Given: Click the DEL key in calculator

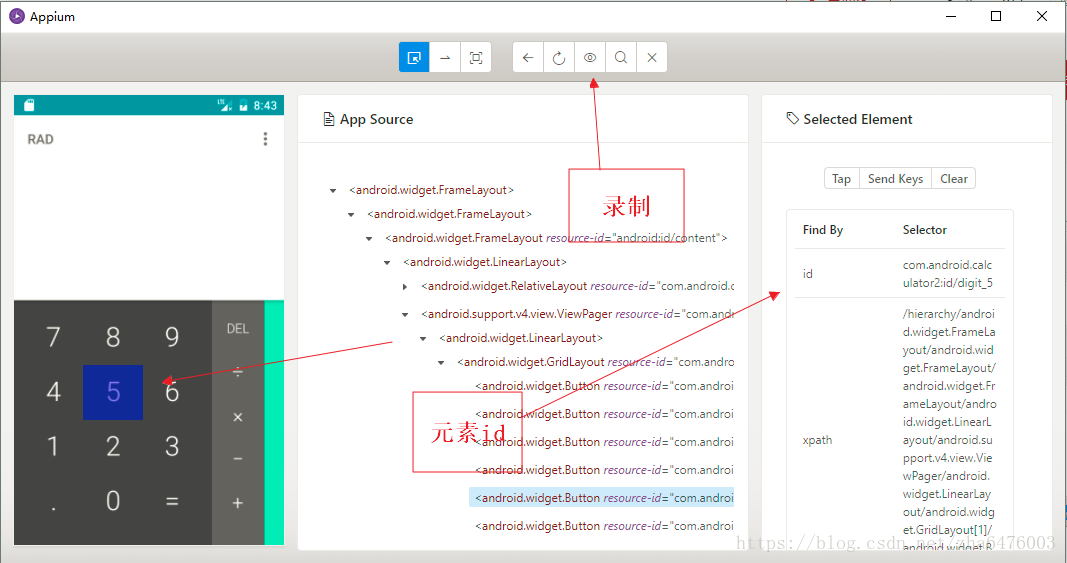Looking at the screenshot, I should pos(237,329).
